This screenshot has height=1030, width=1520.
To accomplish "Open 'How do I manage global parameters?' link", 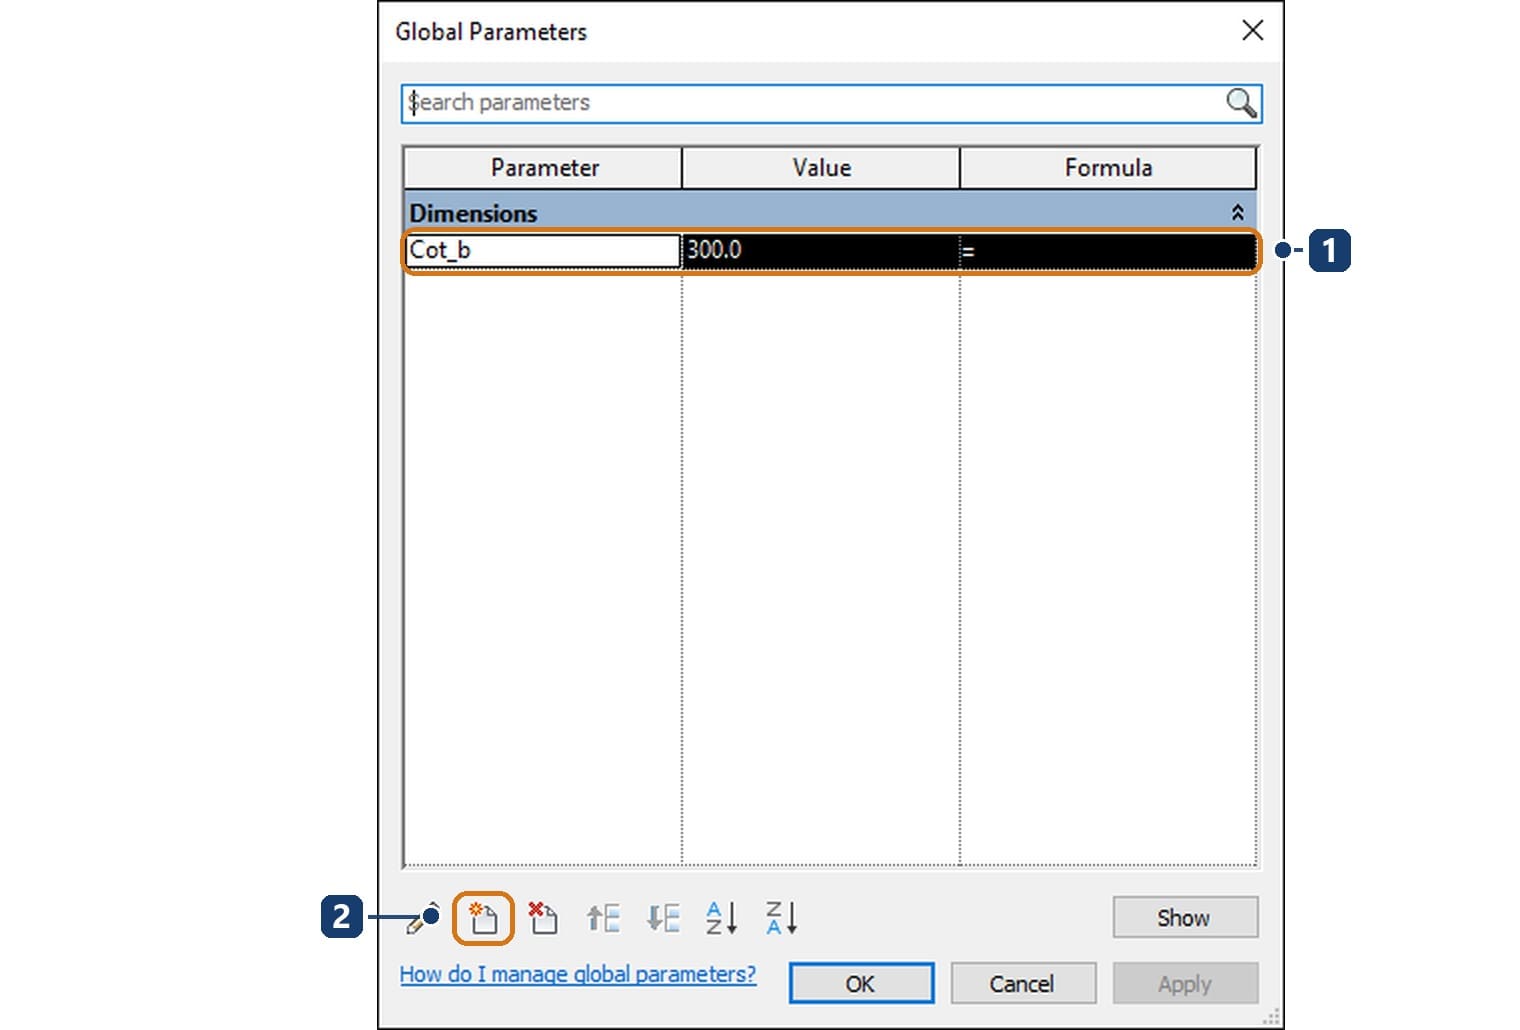I will (x=578, y=974).
